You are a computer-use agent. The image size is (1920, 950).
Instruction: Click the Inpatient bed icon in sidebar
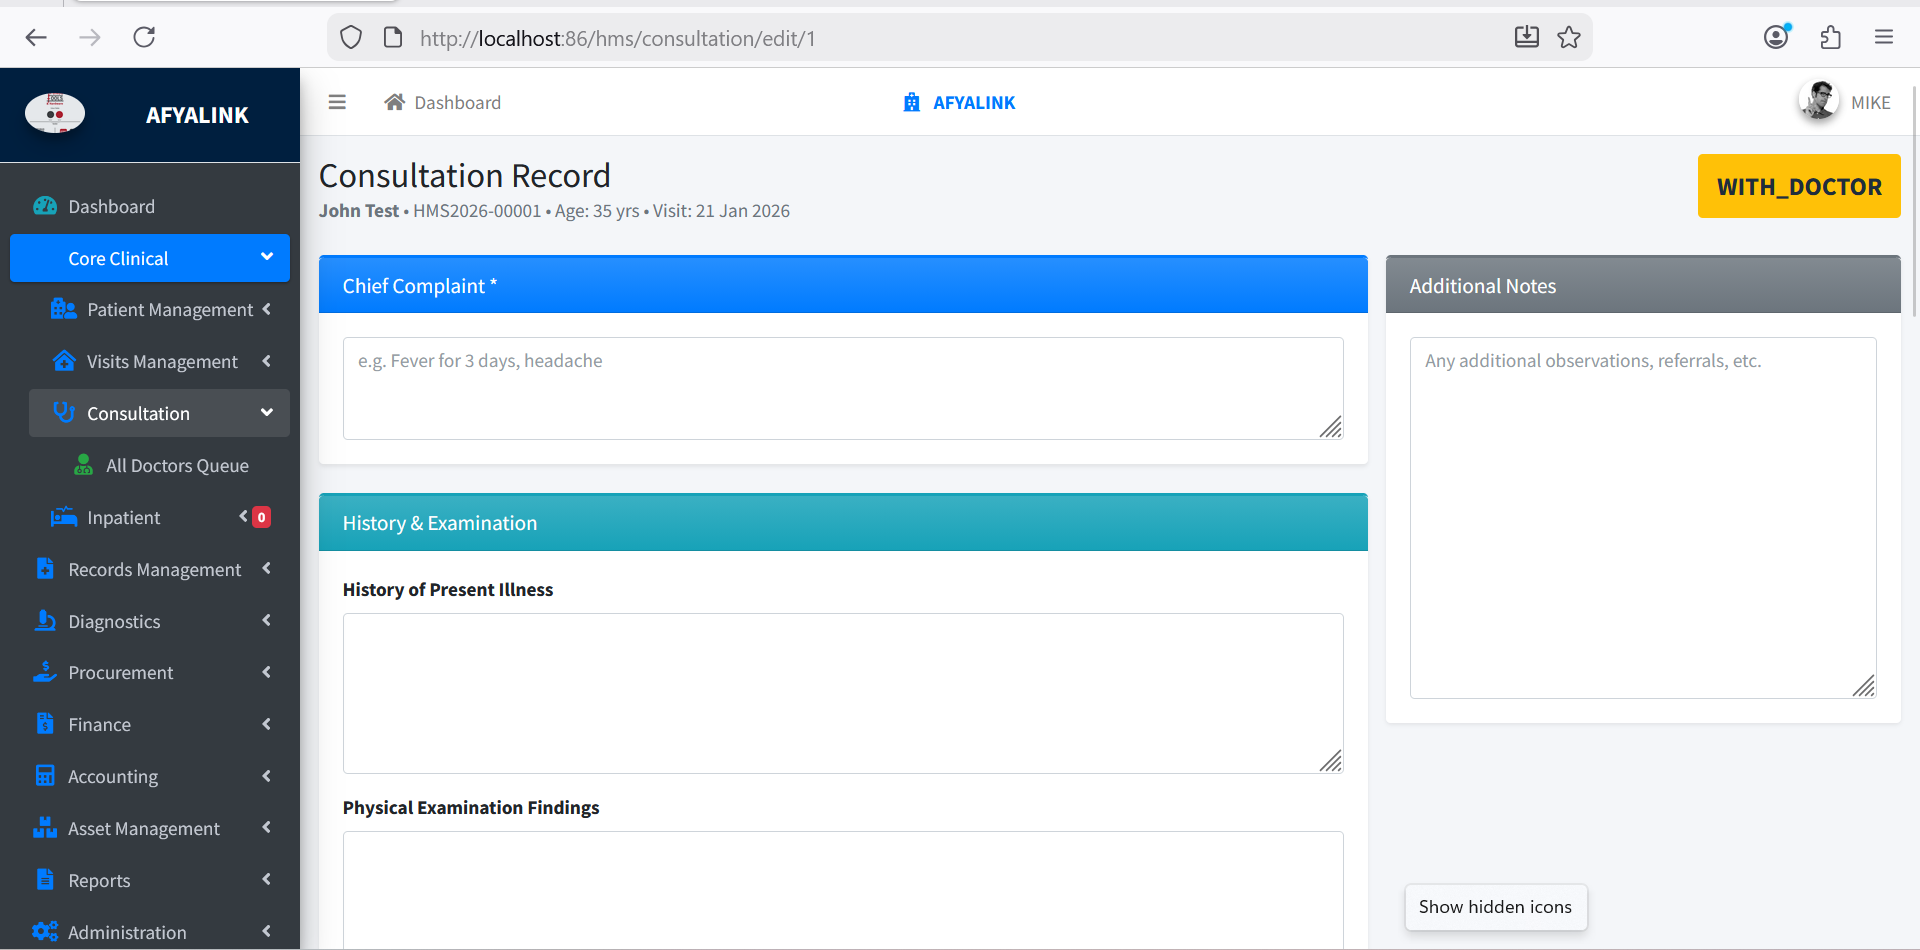(64, 517)
